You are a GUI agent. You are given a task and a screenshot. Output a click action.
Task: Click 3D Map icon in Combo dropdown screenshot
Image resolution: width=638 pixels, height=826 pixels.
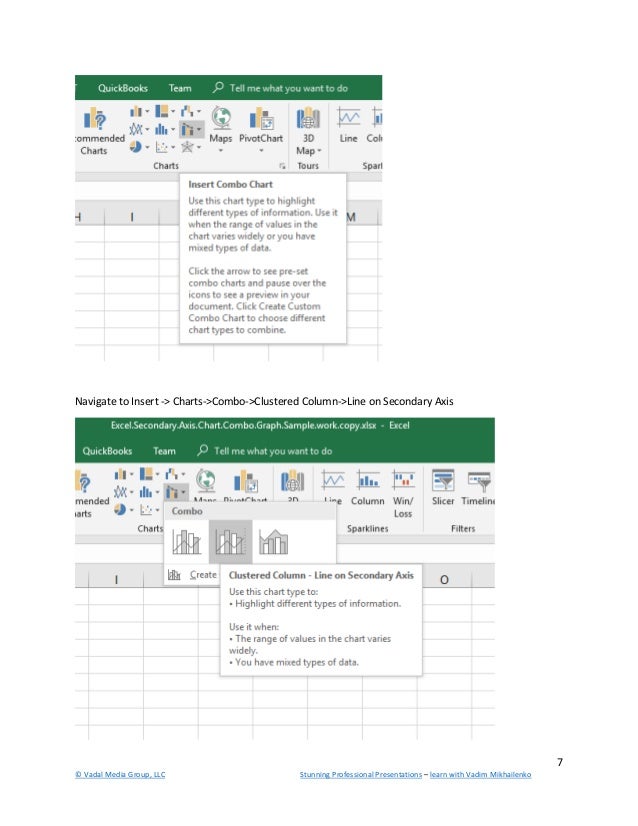pyautogui.click(x=292, y=481)
